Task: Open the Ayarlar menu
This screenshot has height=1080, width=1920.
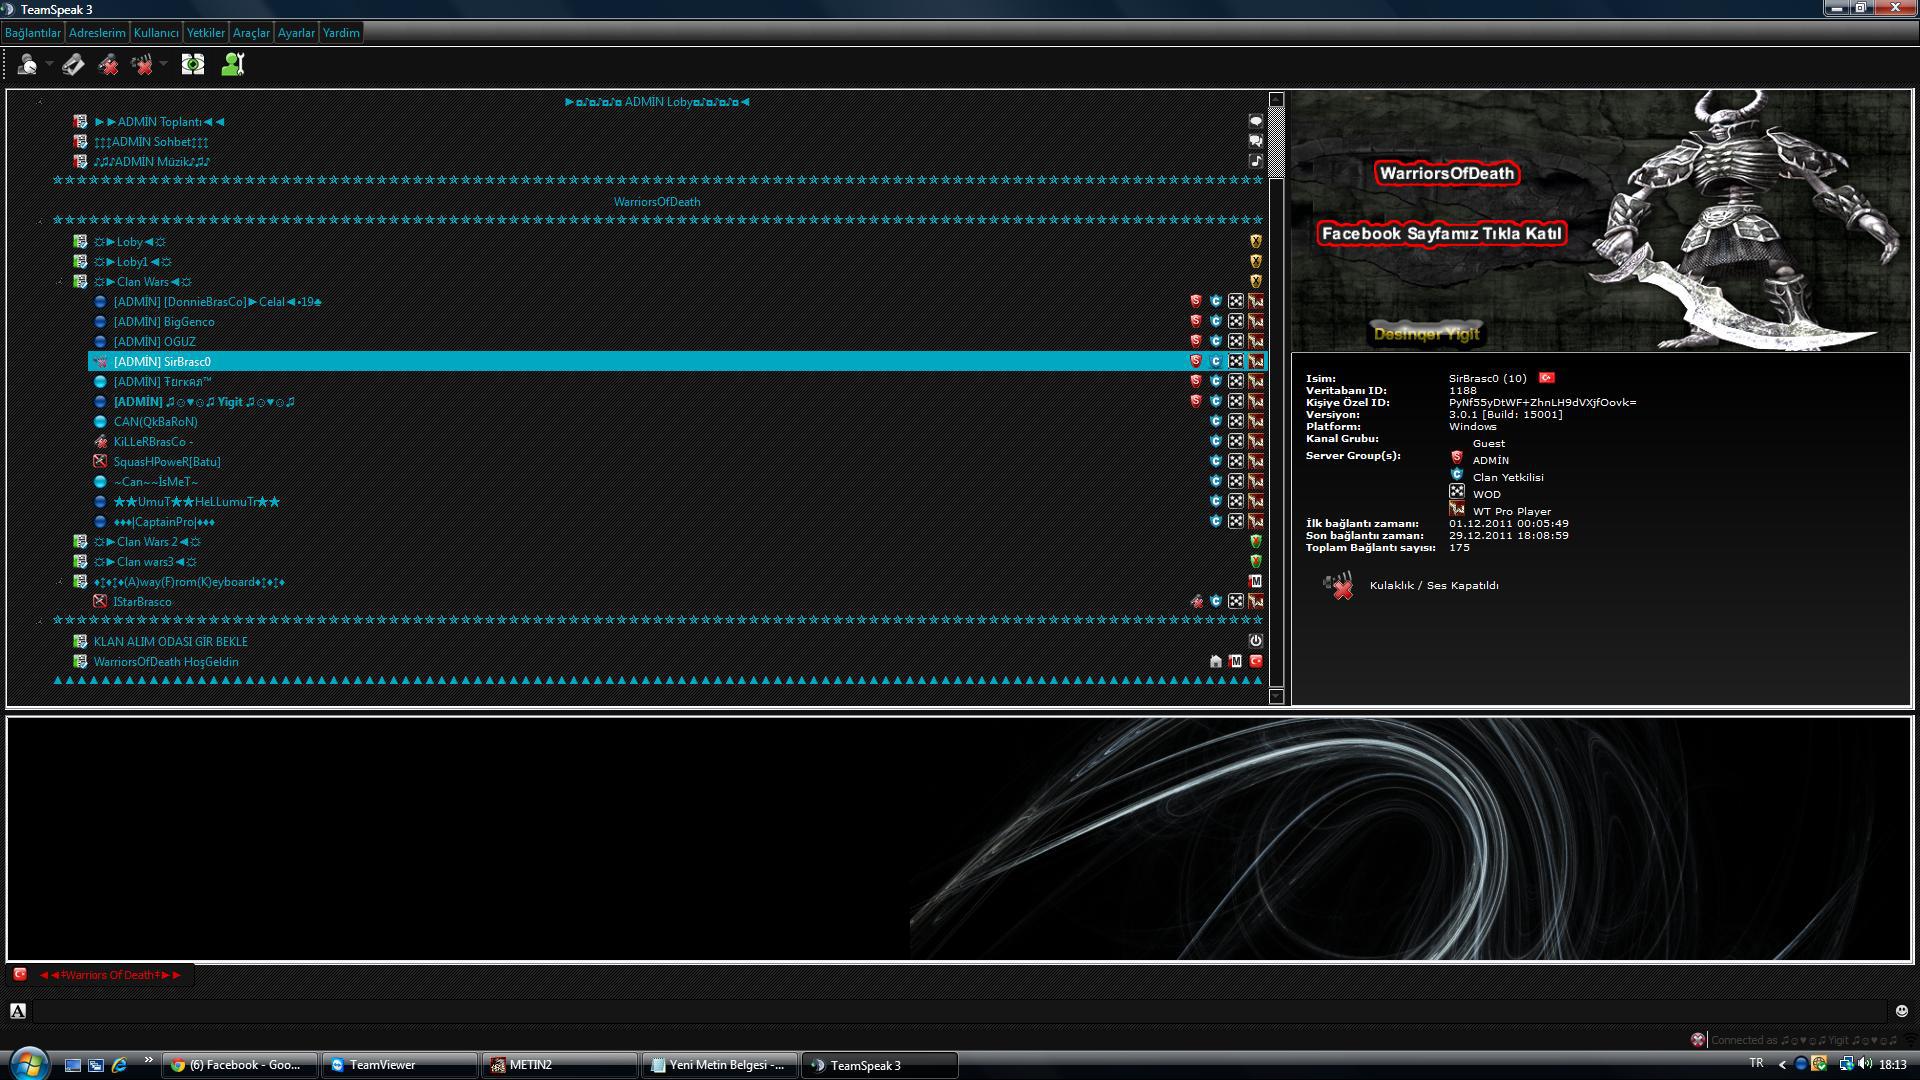Action: point(296,33)
